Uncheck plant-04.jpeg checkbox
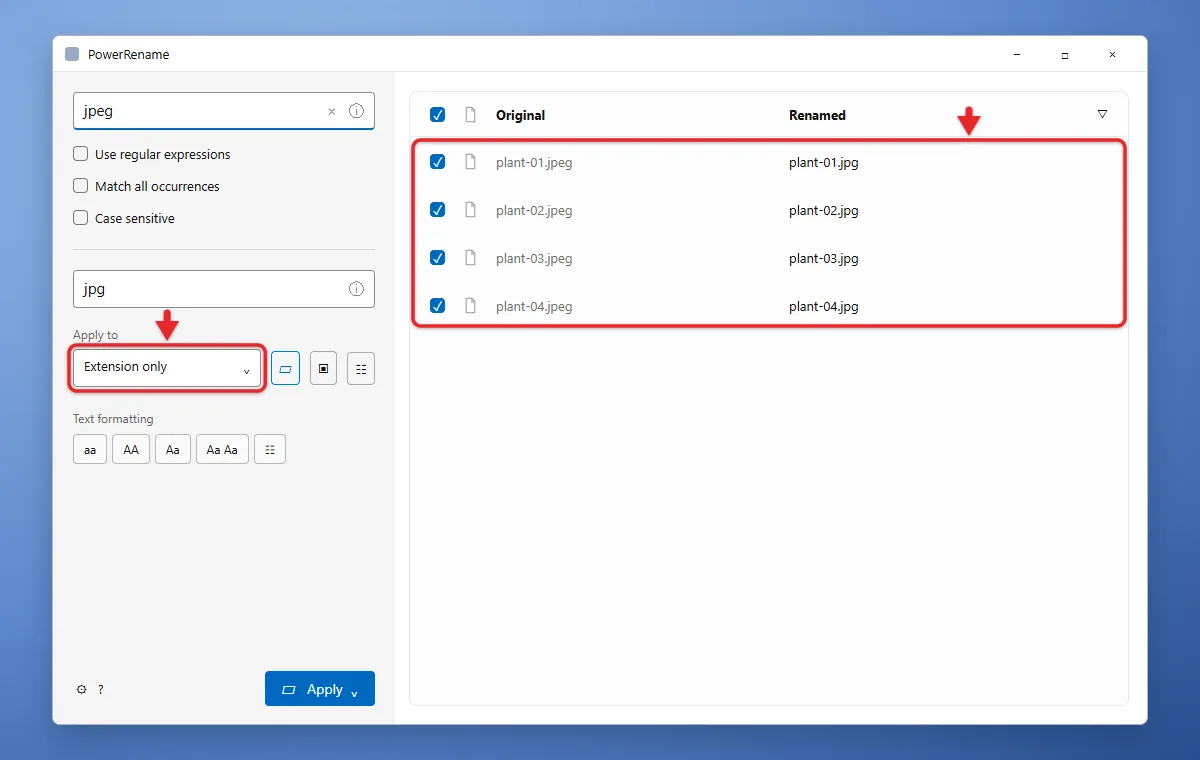 pyautogui.click(x=437, y=306)
